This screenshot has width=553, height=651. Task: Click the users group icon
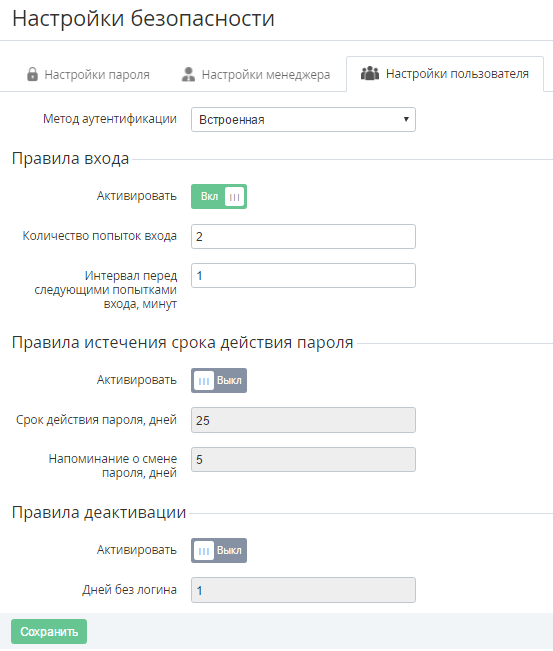370,73
